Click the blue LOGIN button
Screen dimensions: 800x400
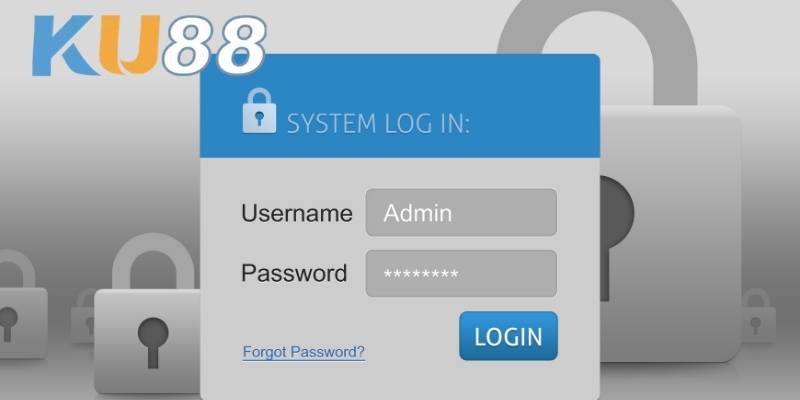point(508,336)
